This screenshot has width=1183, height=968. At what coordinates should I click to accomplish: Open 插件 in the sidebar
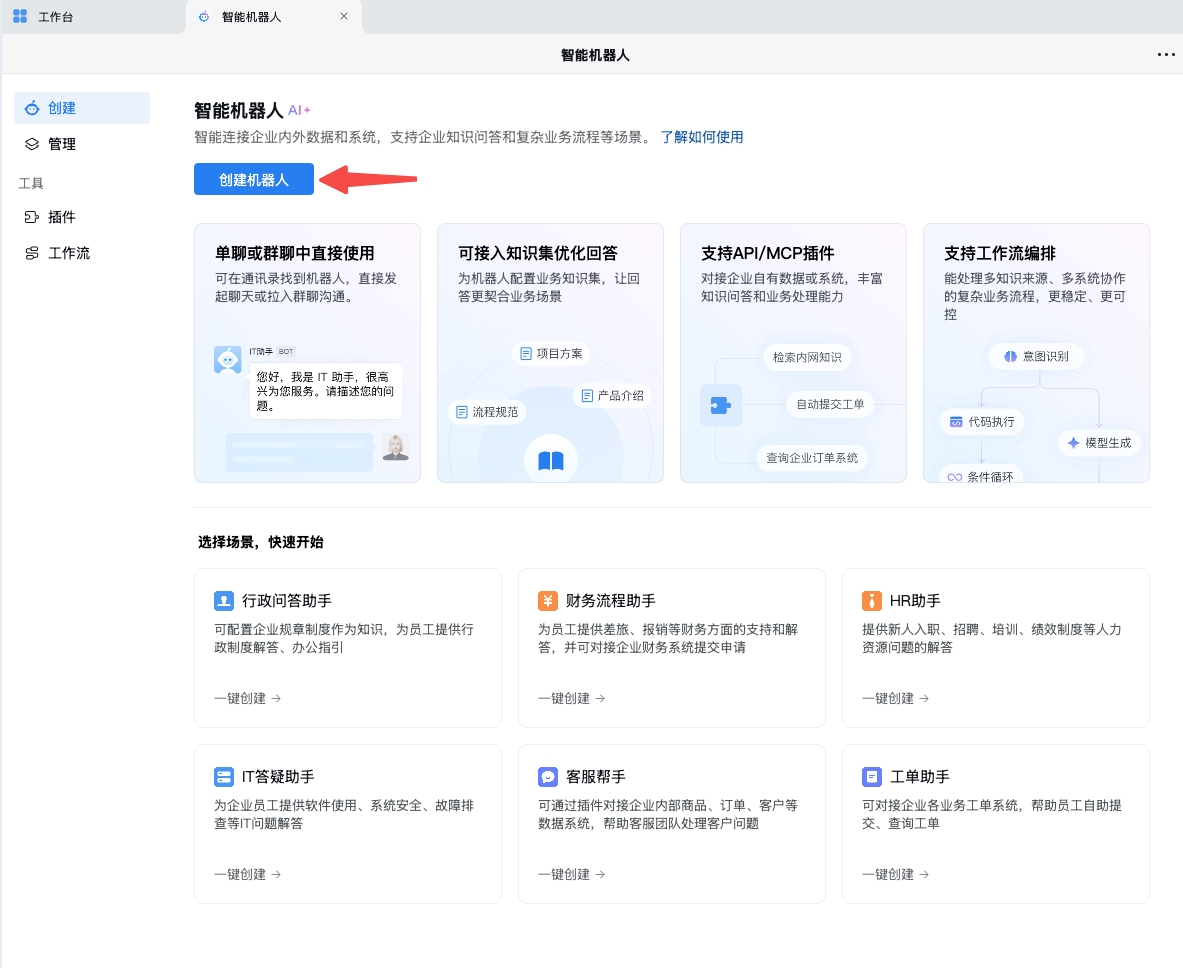point(81,217)
